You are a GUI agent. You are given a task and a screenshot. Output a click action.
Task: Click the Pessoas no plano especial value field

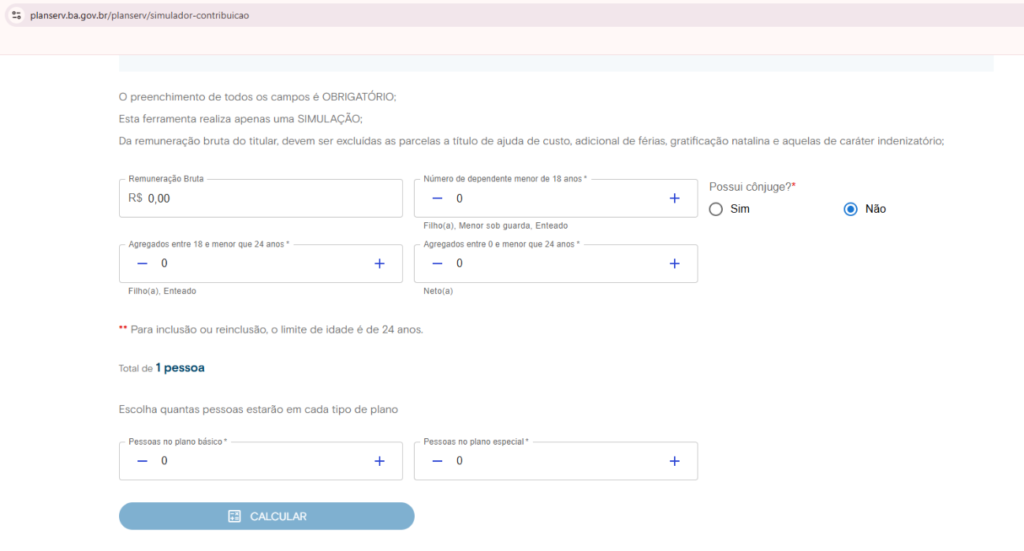coord(555,461)
